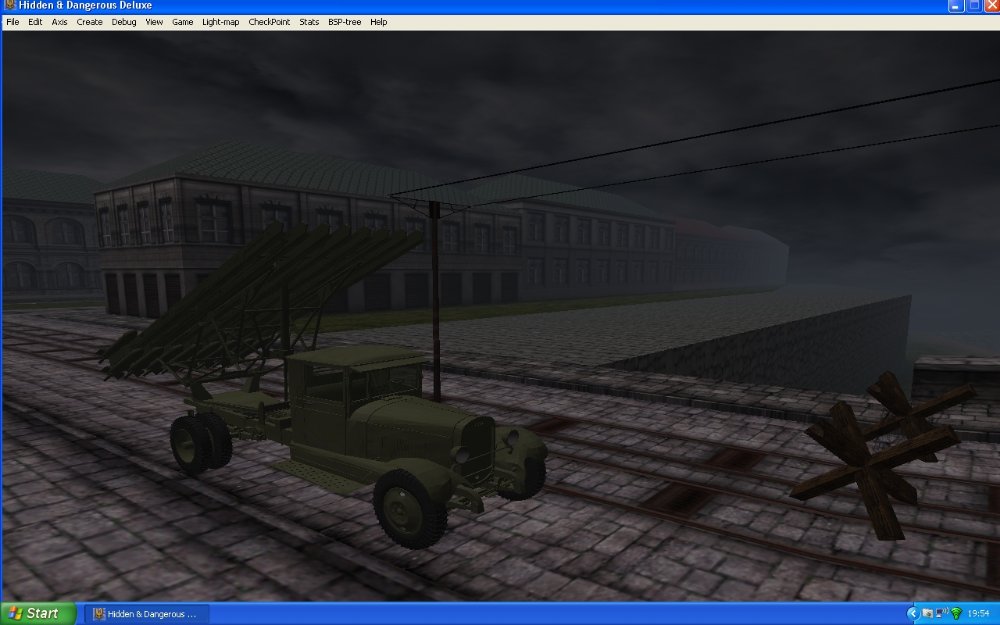Open the CheckPoint menu

[x=268, y=21]
